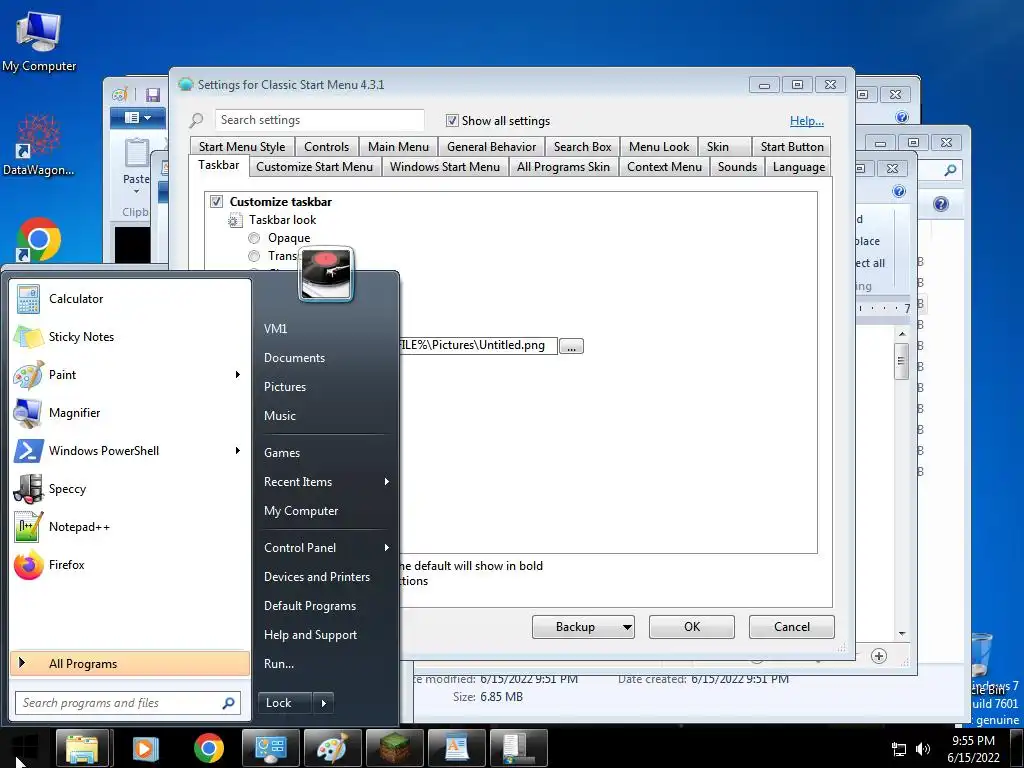Expand the Paste dropdown in Paint
This screenshot has height=768, width=1024.
pyautogui.click(x=136, y=191)
